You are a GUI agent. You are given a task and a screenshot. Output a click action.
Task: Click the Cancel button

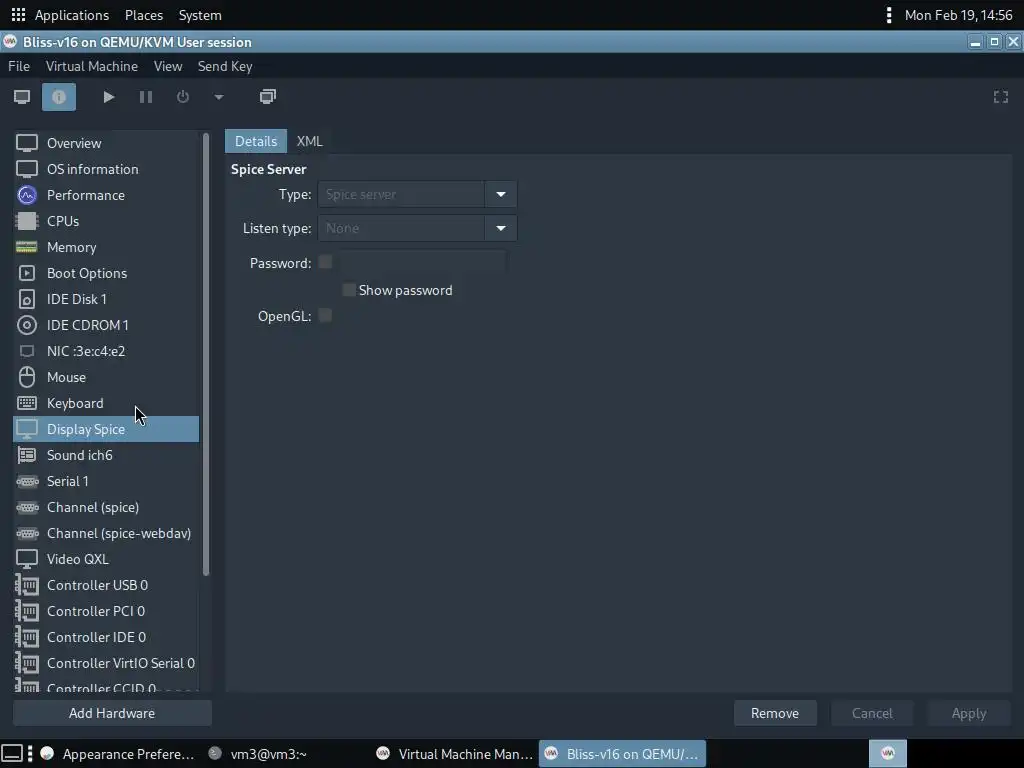pyautogui.click(x=872, y=713)
